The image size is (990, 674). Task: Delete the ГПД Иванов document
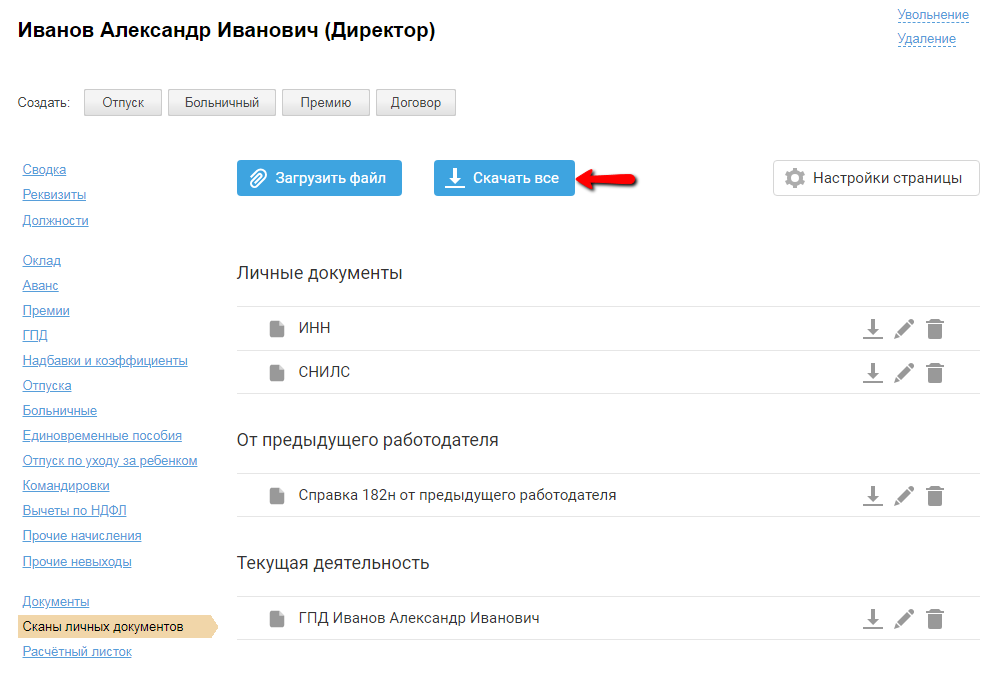935,619
